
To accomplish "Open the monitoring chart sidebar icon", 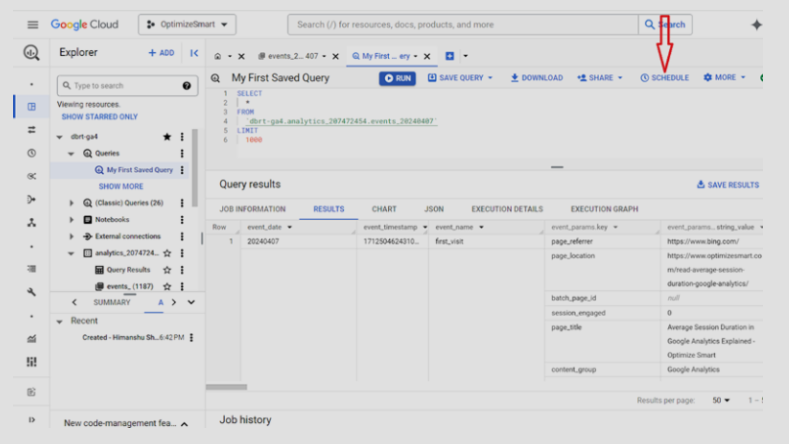I will pyautogui.click(x=32, y=339).
